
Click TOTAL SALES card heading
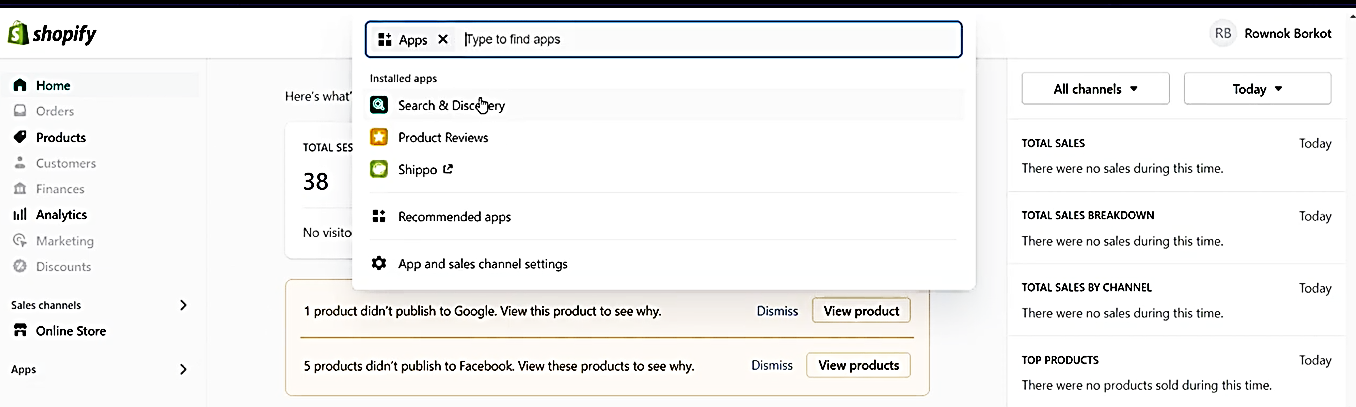1053,143
